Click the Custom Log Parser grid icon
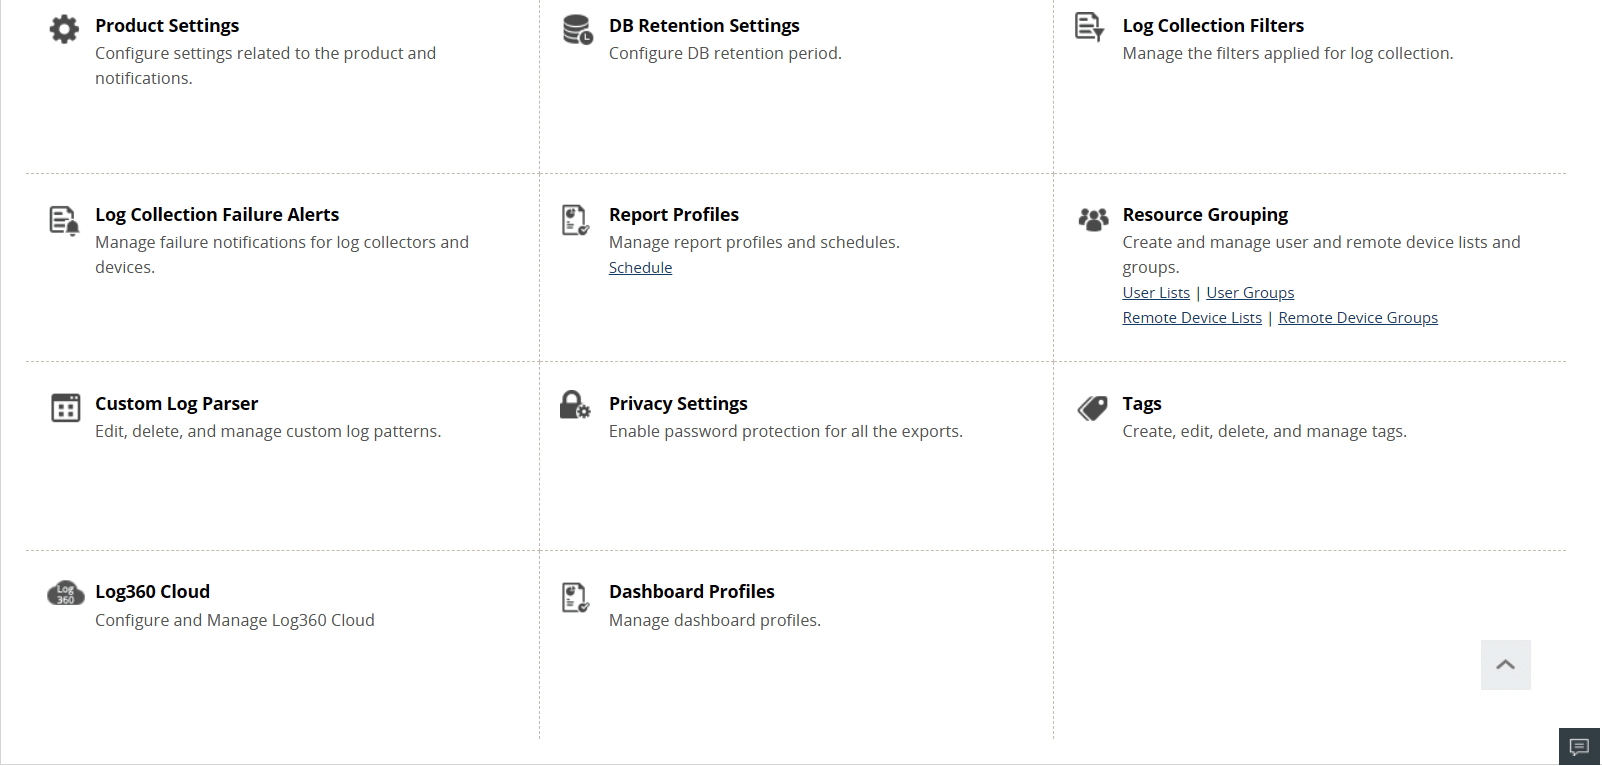Viewport: 1602px width, 766px height. pyautogui.click(x=64, y=407)
